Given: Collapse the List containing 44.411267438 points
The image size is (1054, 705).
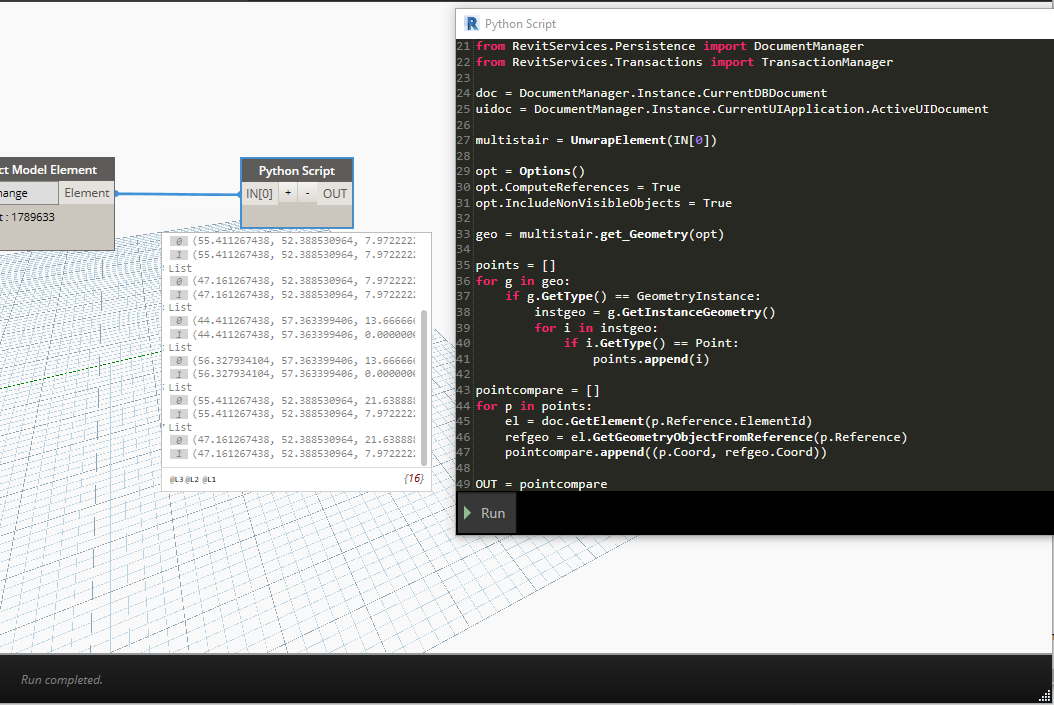Looking at the screenshot, I should (180, 308).
